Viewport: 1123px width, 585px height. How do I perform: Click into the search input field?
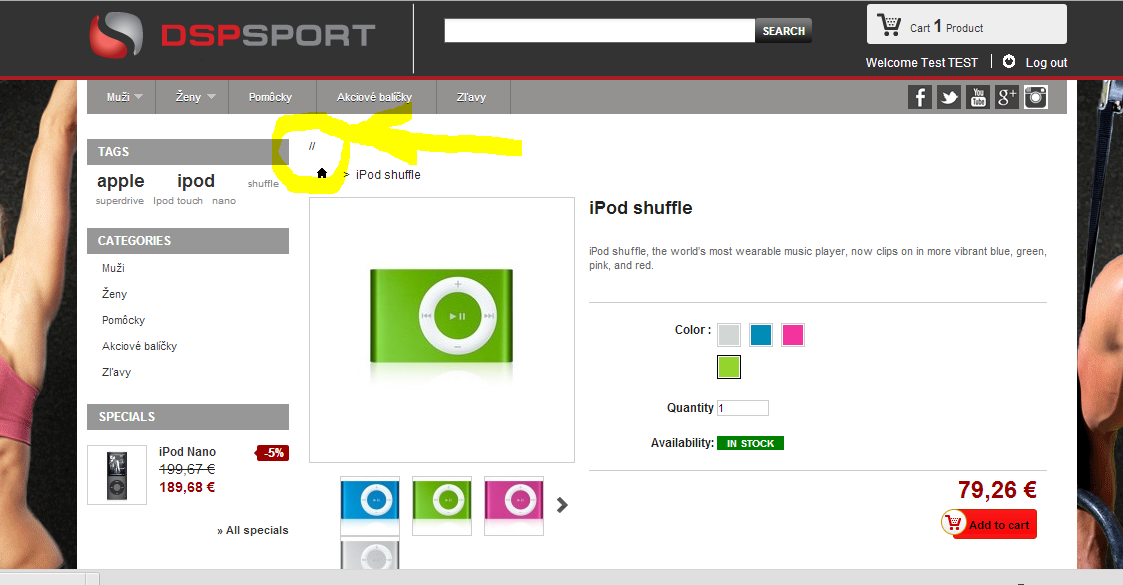tap(599, 31)
